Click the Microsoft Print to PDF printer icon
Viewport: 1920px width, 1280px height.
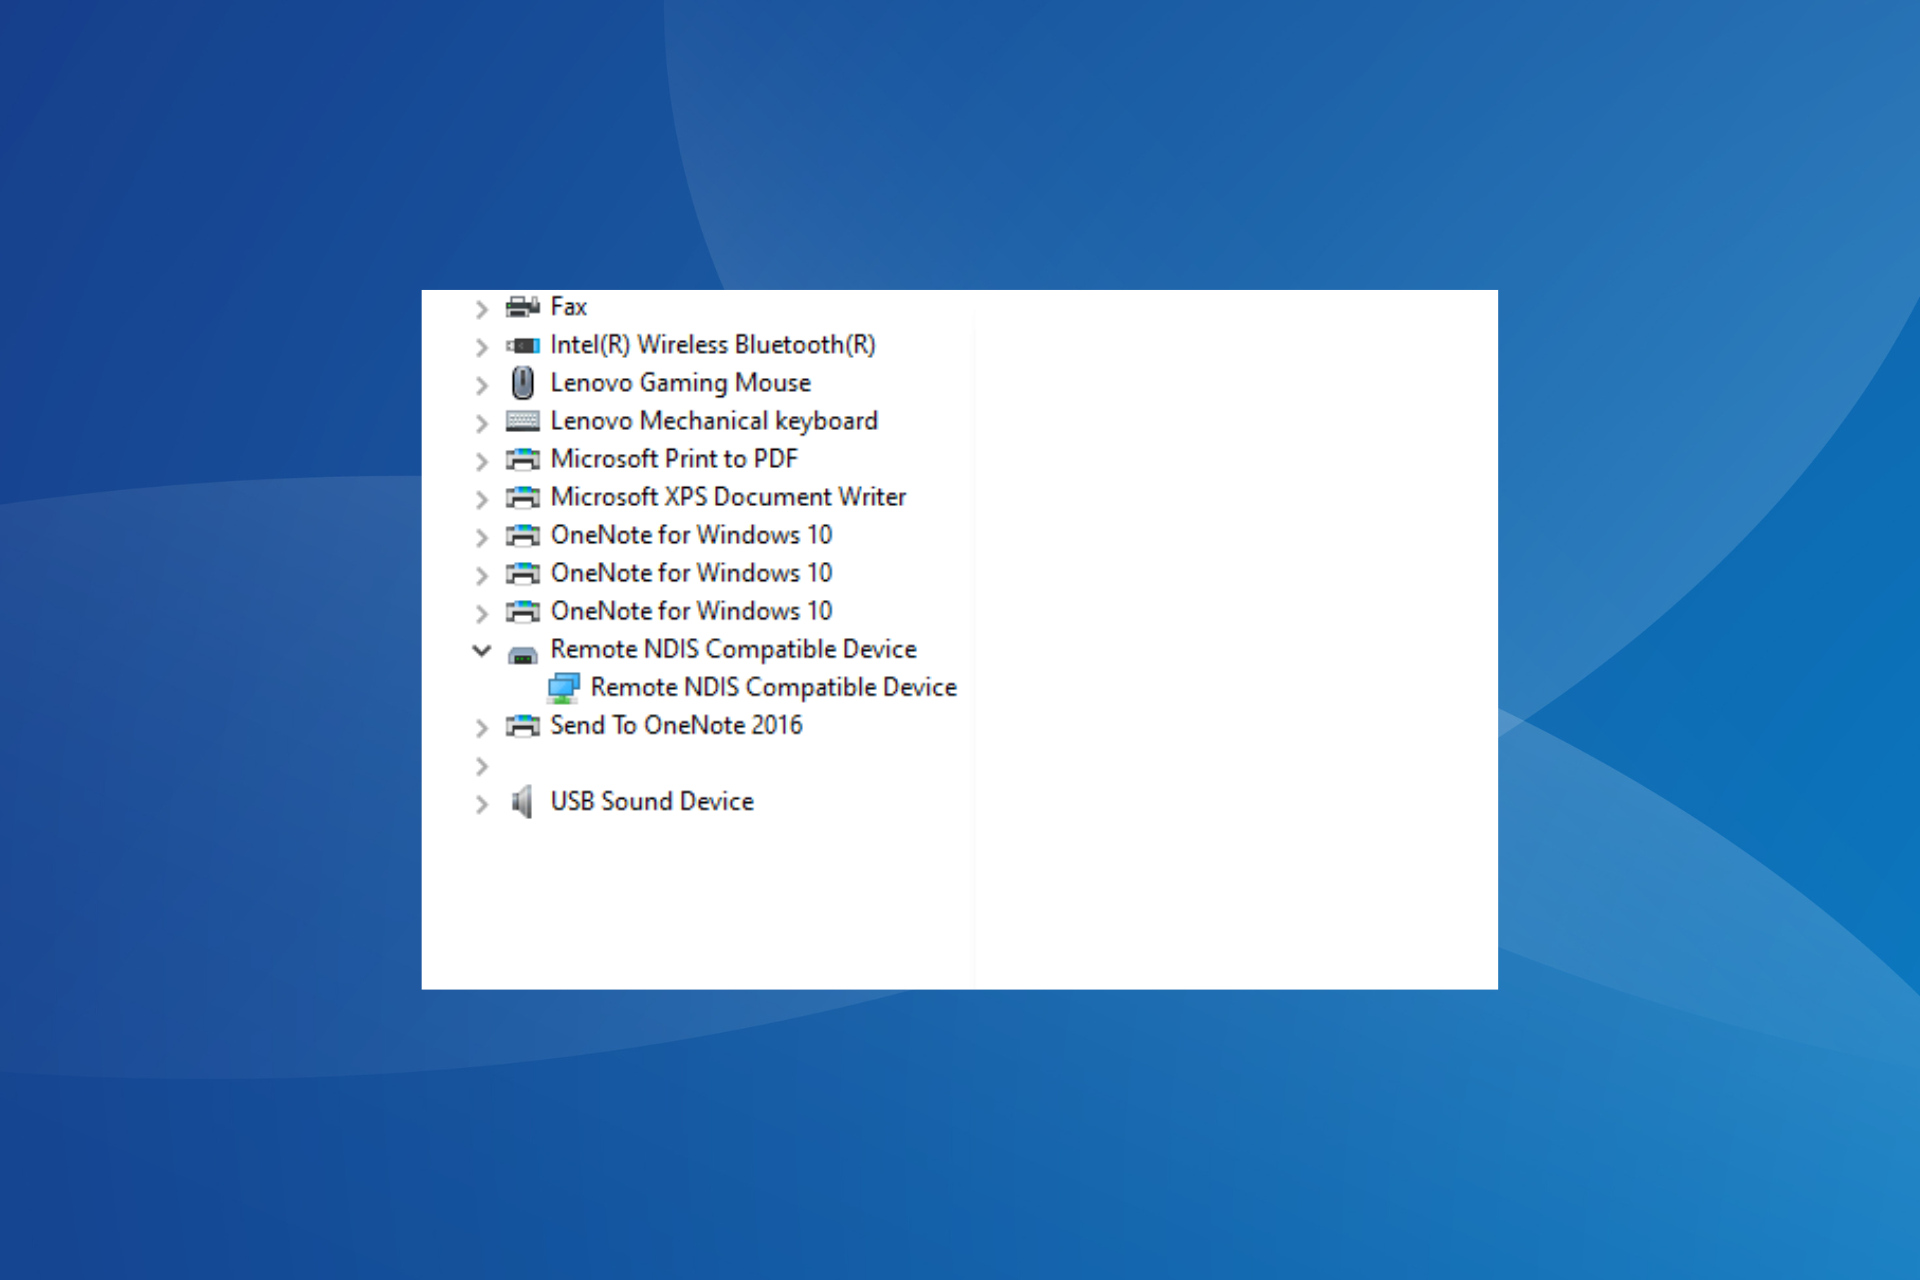coord(522,460)
